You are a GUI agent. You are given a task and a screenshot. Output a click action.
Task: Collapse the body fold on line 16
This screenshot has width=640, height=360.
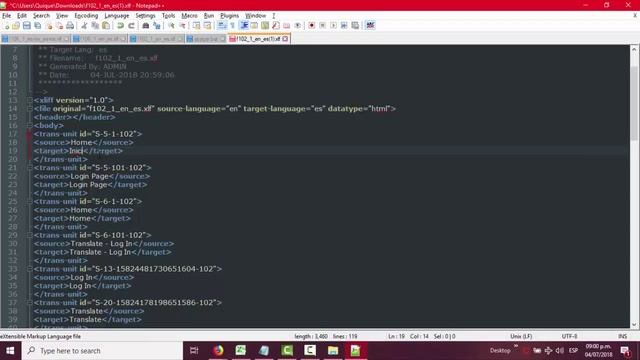tap(30, 125)
